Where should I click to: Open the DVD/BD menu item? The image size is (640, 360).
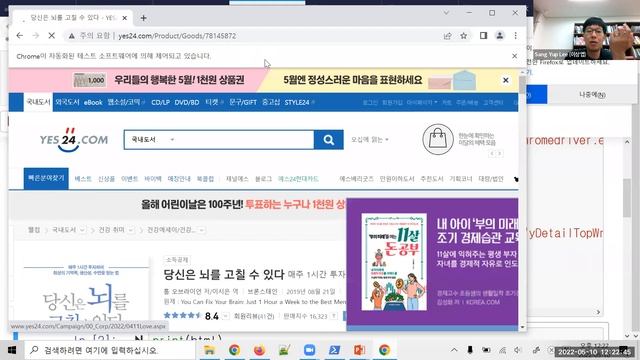[x=187, y=102]
